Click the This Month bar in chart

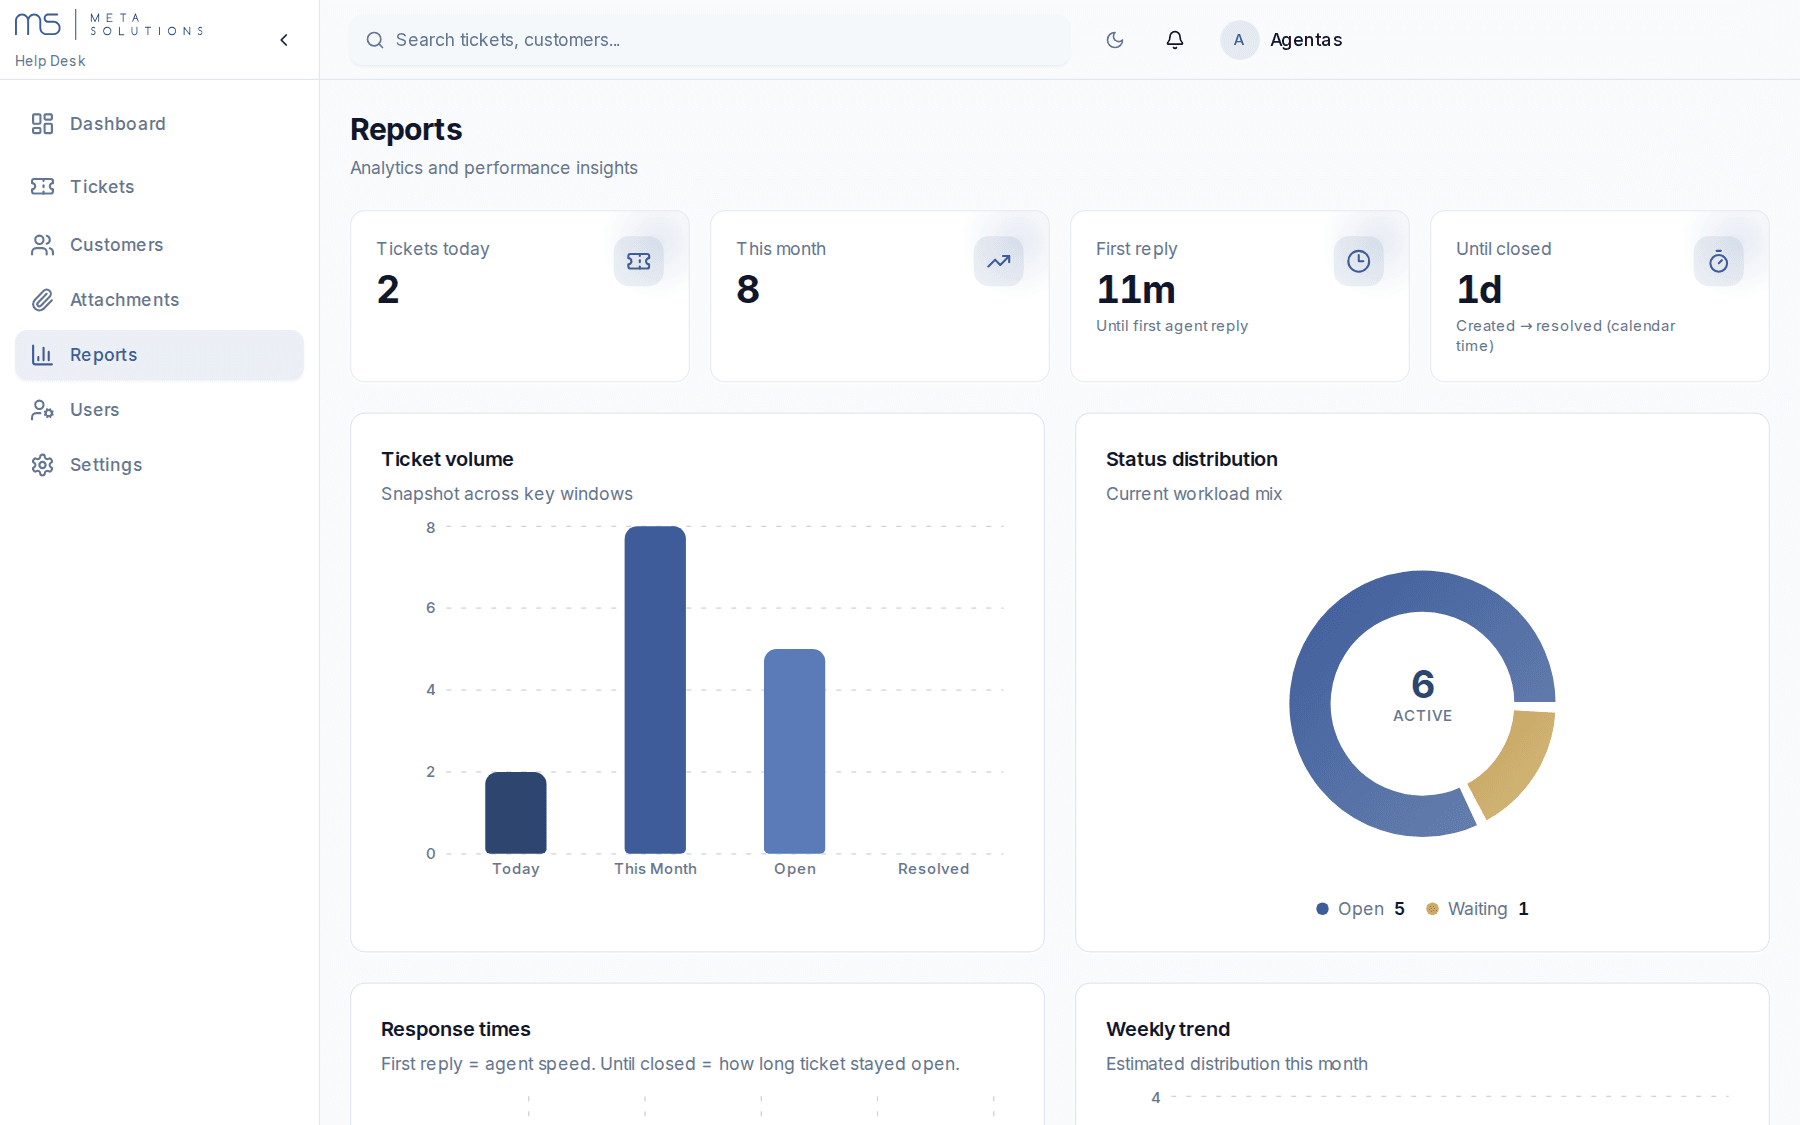pyautogui.click(x=655, y=690)
